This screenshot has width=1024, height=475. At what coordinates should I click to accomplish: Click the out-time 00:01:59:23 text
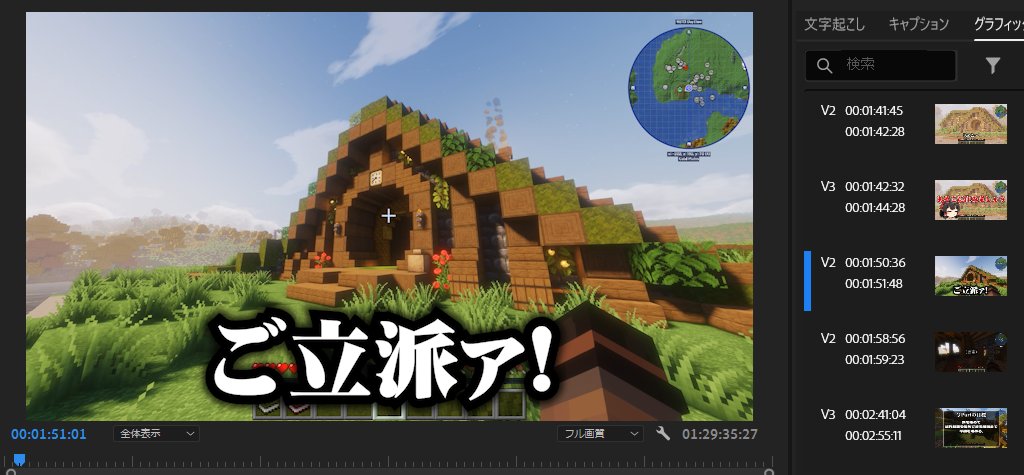point(874,359)
